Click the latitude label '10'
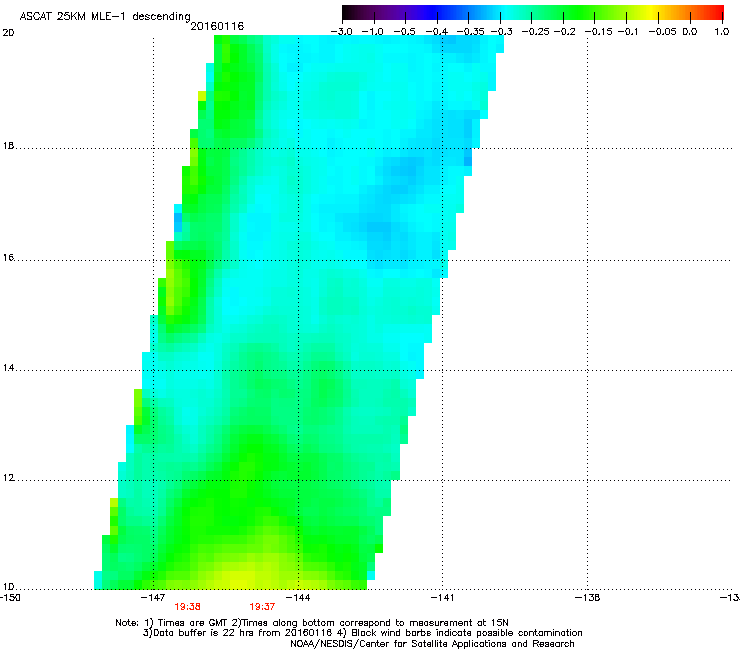The image size is (740, 650). (x=8, y=587)
